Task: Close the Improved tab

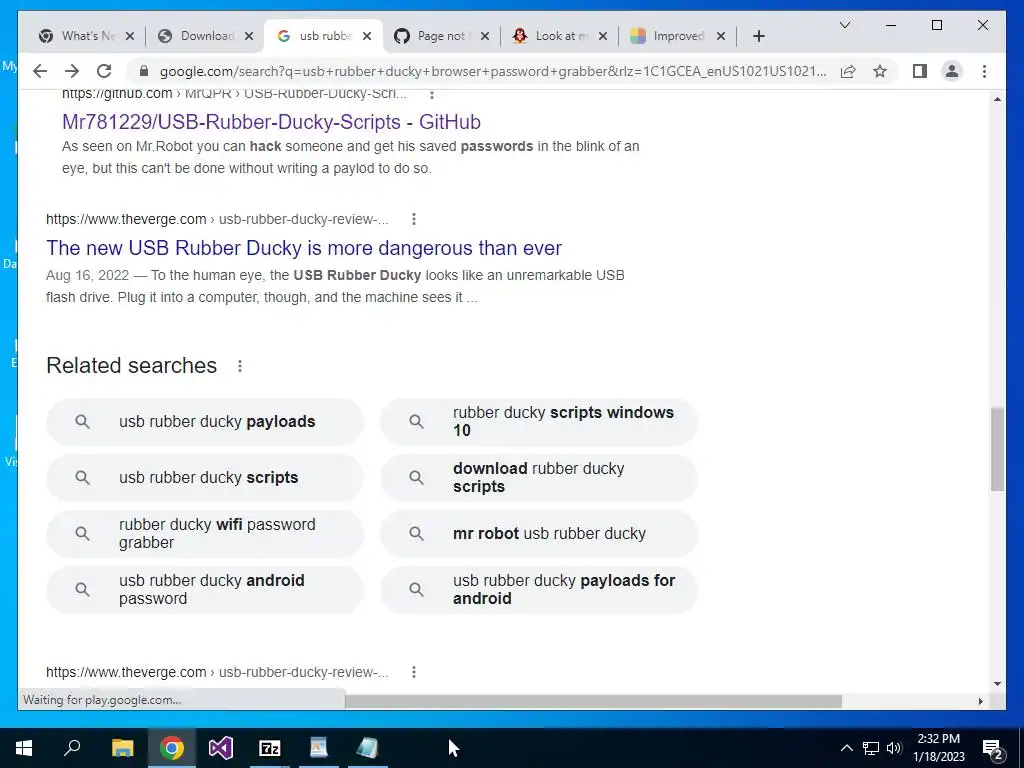Action: [x=720, y=36]
